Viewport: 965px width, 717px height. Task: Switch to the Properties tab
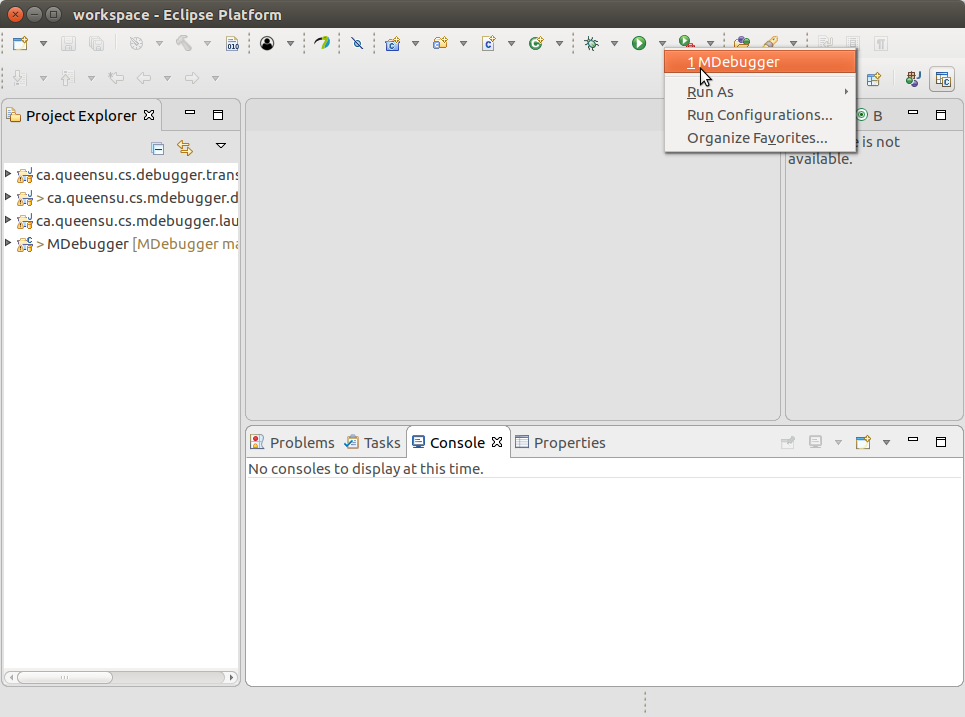[561, 443]
